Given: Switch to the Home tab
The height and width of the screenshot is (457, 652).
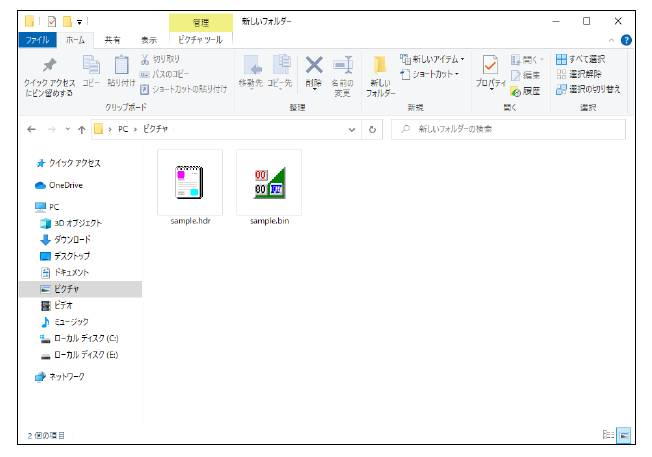Looking at the screenshot, I should click(75, 40).
